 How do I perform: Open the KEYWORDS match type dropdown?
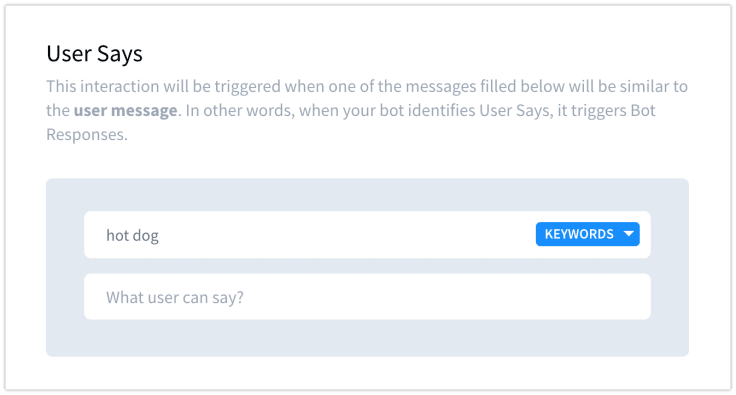click(x=587, y=234)
